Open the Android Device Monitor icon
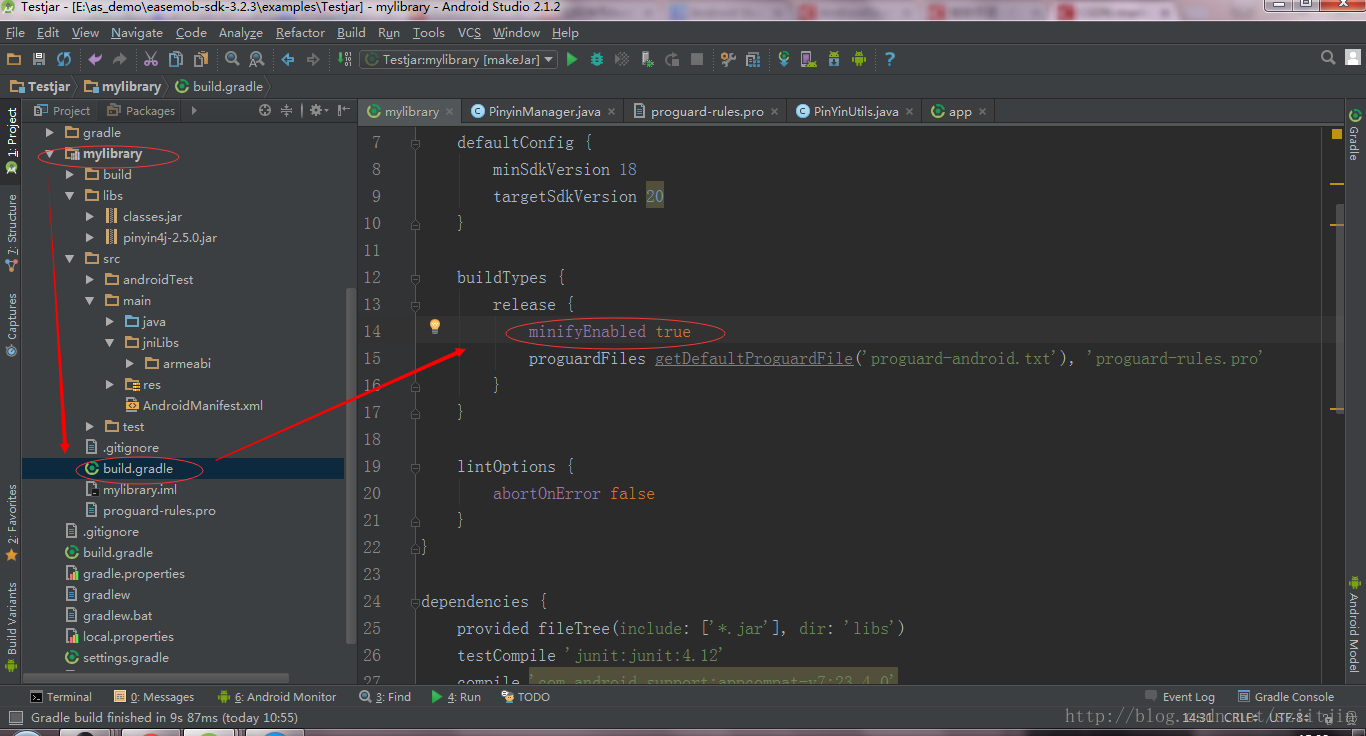 coord(859,60)
